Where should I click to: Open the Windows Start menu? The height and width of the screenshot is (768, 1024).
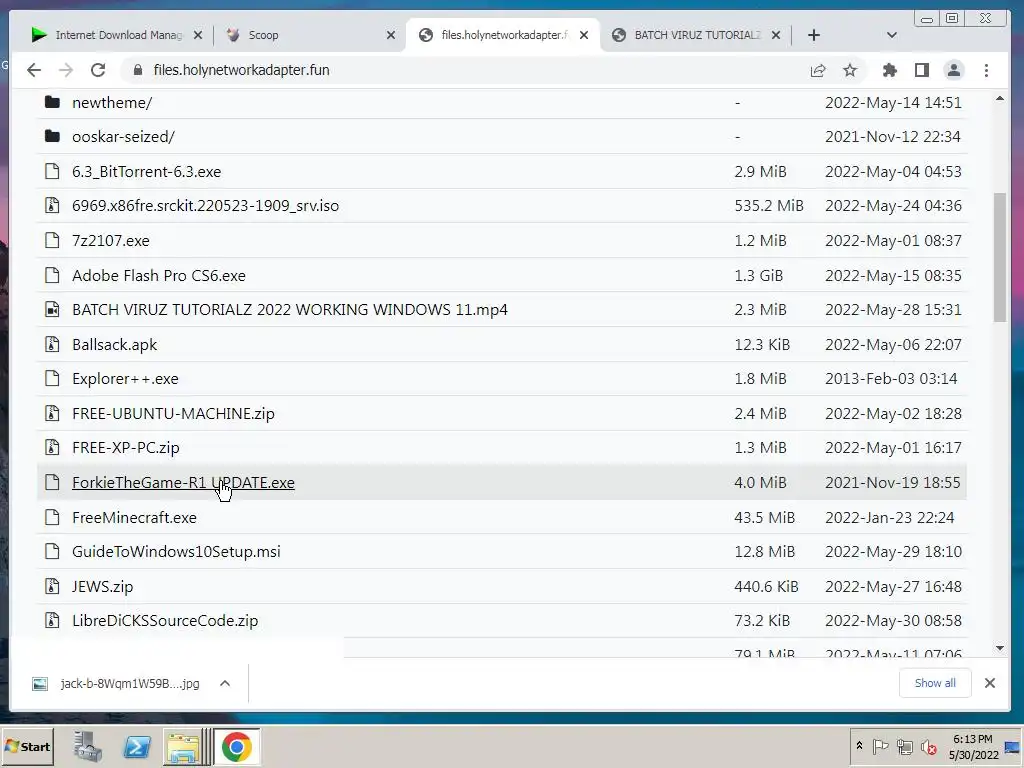coord(27,746)
